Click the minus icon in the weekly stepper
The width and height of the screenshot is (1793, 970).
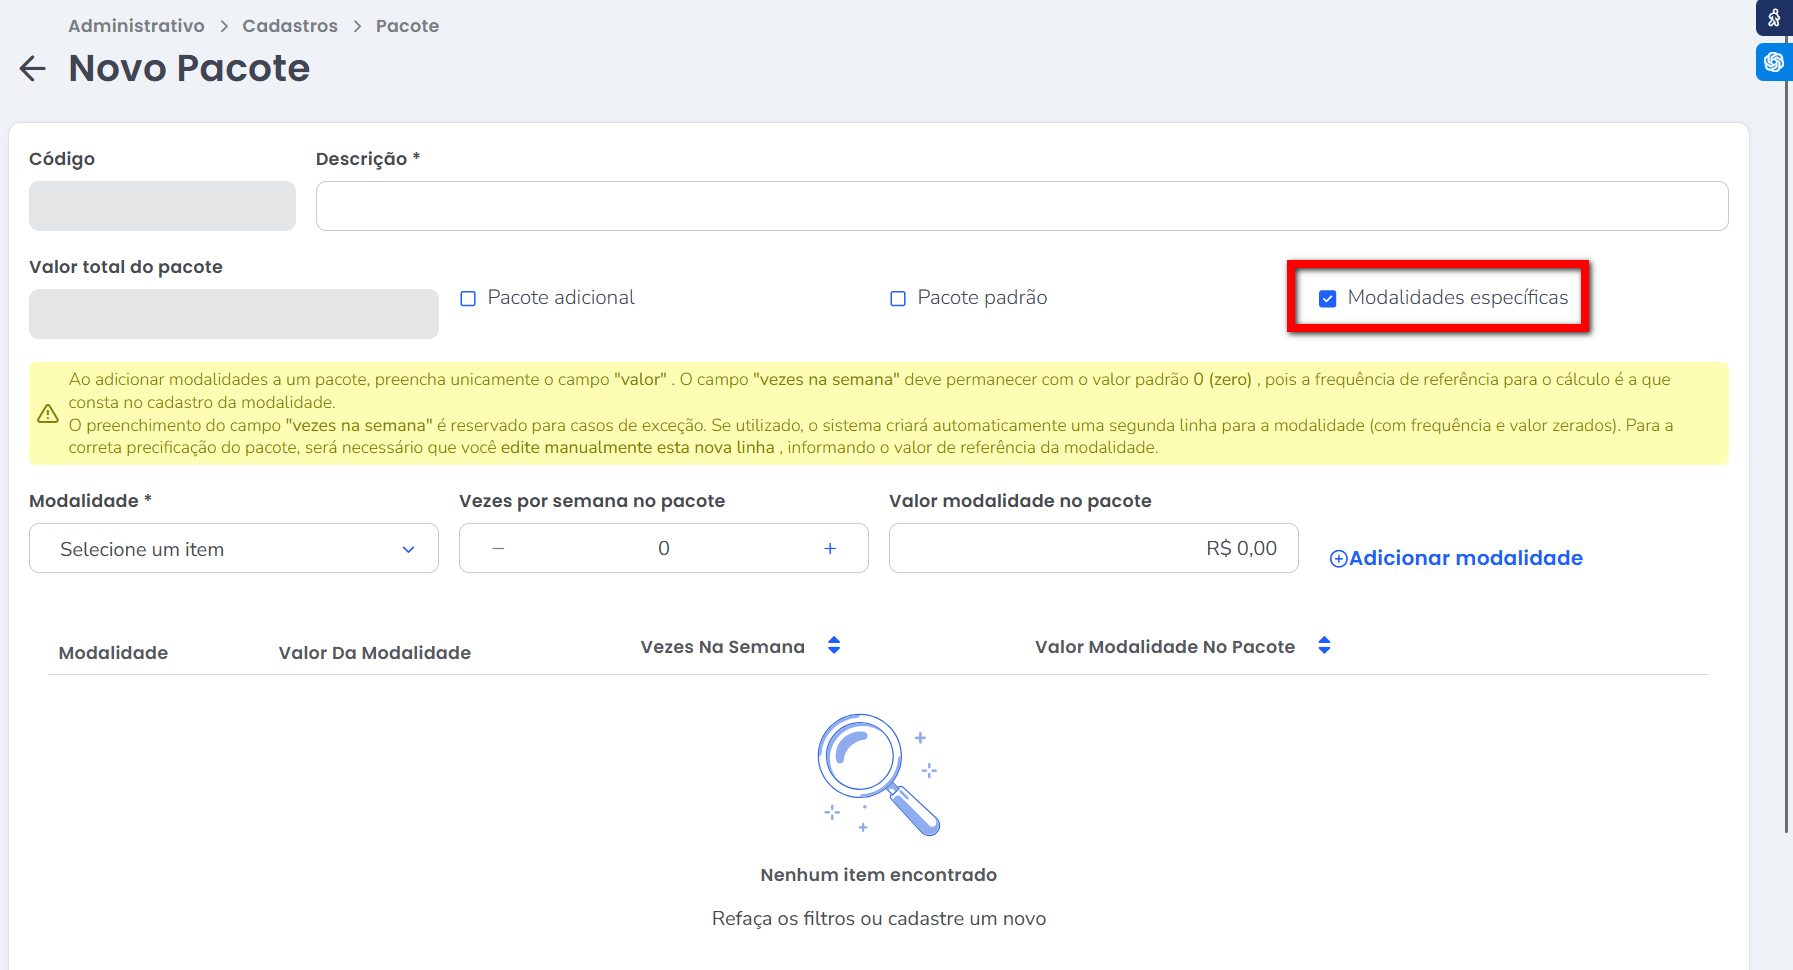[498, 548]
